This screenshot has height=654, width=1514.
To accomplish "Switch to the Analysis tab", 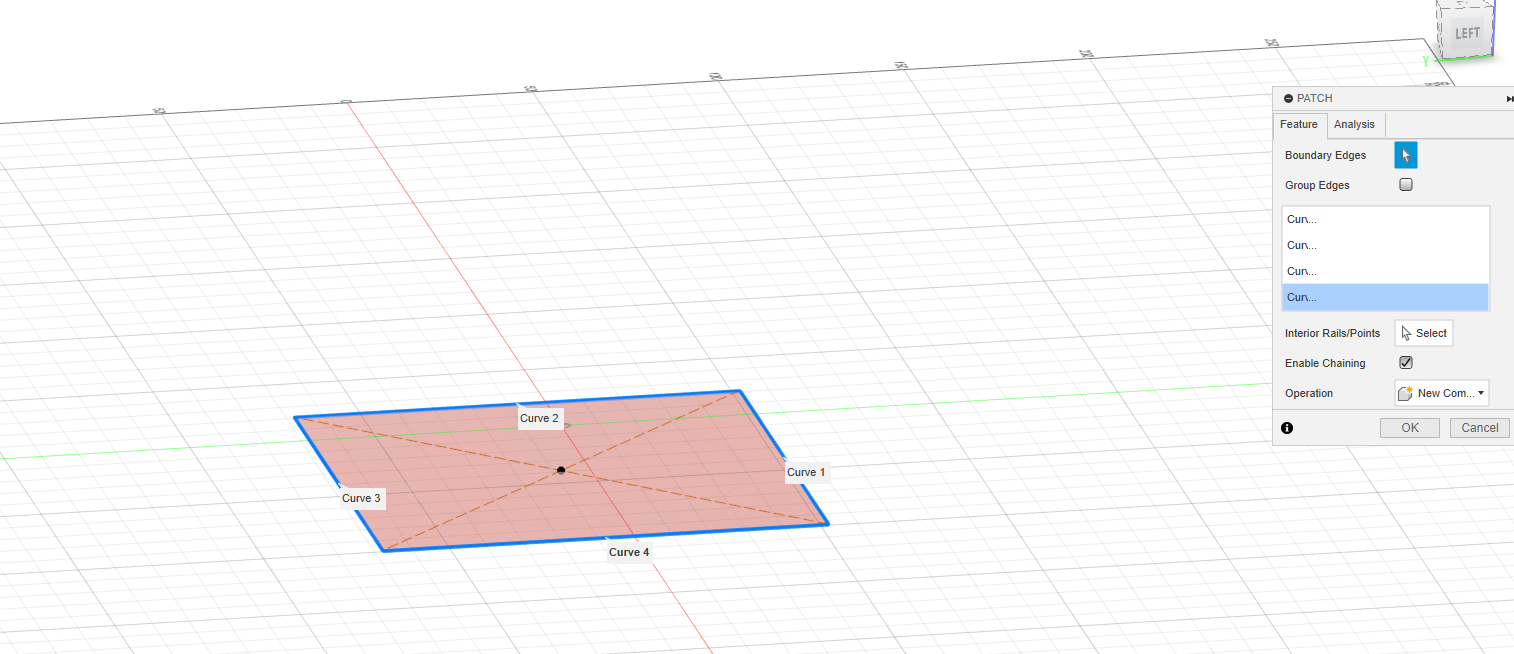I will pyautogui.click(x=1354, y=125).
